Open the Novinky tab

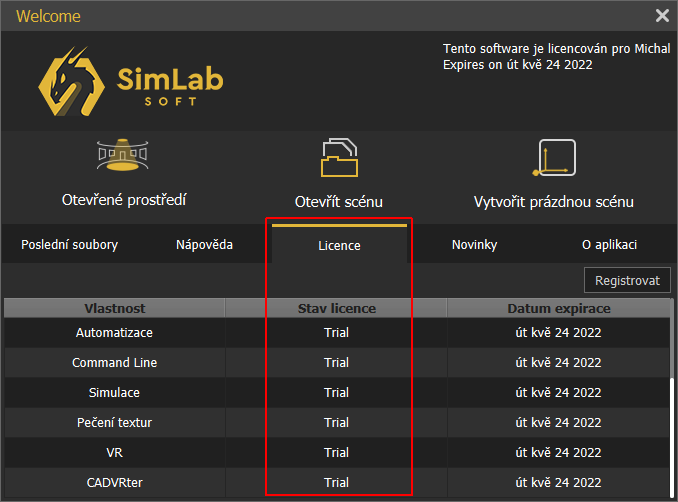(474, 245)
